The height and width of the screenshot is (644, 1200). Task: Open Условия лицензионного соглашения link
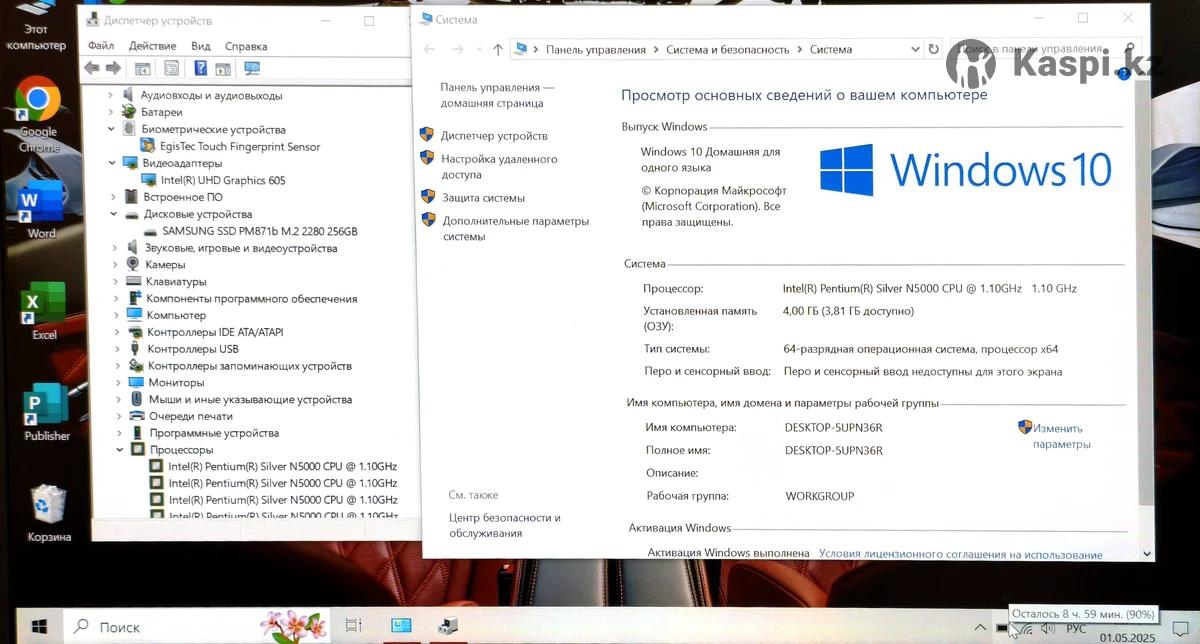[960, 554]
